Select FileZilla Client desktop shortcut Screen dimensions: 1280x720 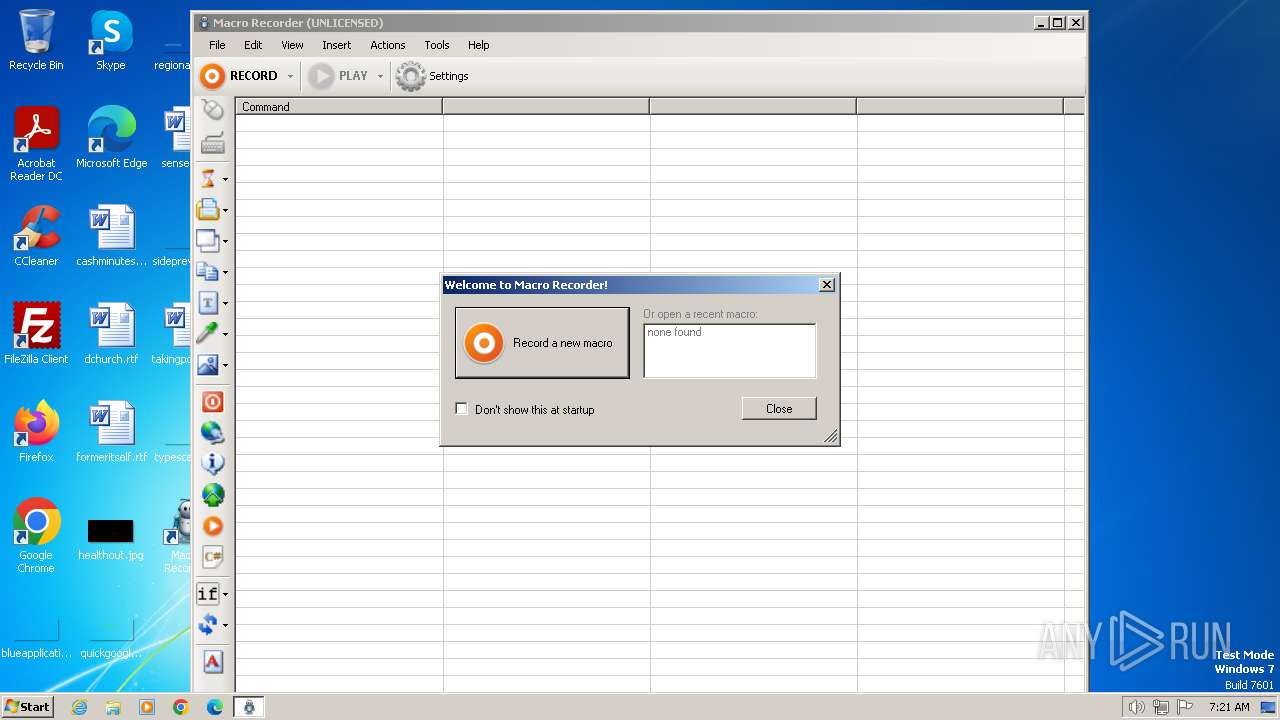point(36,334)
